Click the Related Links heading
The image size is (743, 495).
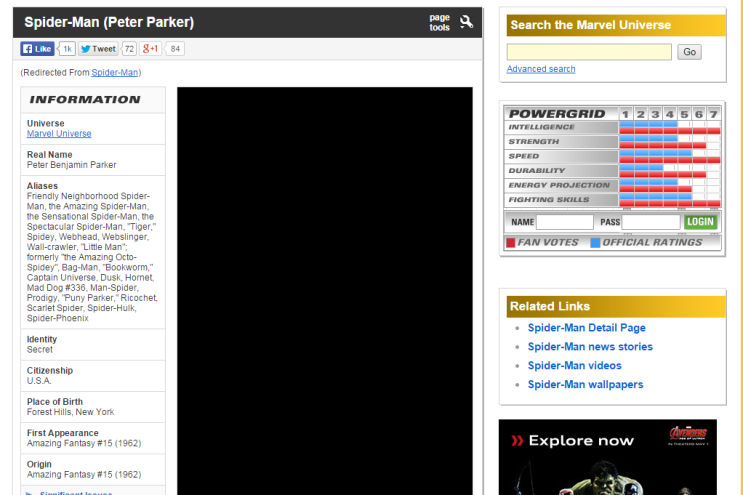[550, 306]
